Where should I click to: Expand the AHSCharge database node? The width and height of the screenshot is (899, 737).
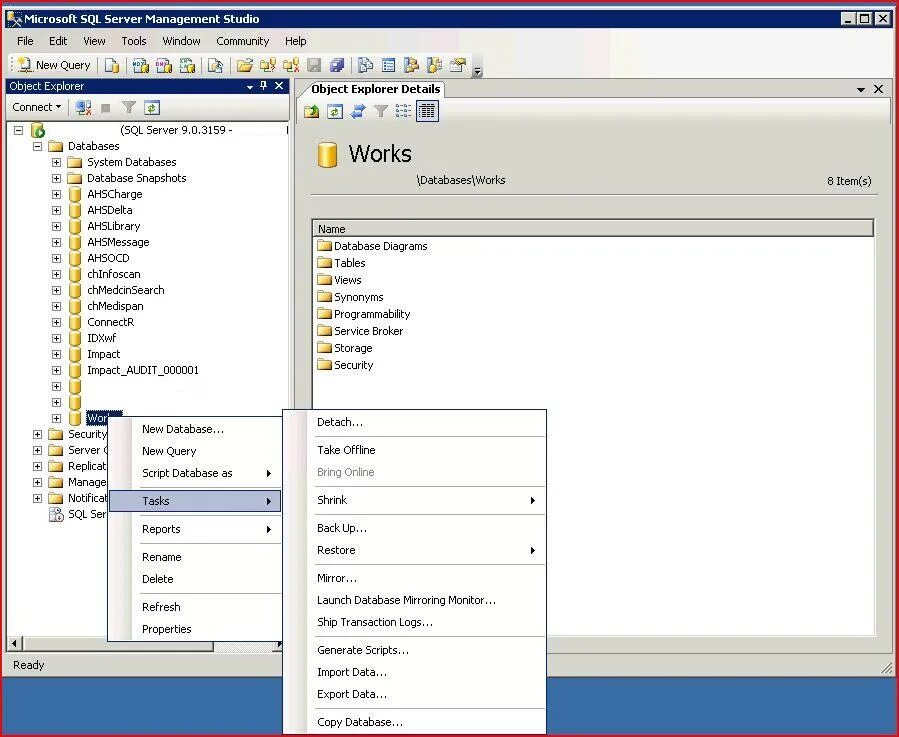pyautogui.click(x=56, y=194)
